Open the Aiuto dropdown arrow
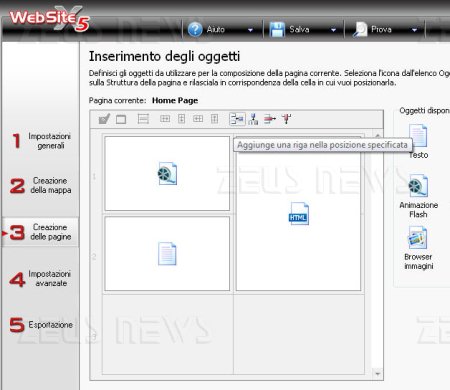 tap(250, 30)
